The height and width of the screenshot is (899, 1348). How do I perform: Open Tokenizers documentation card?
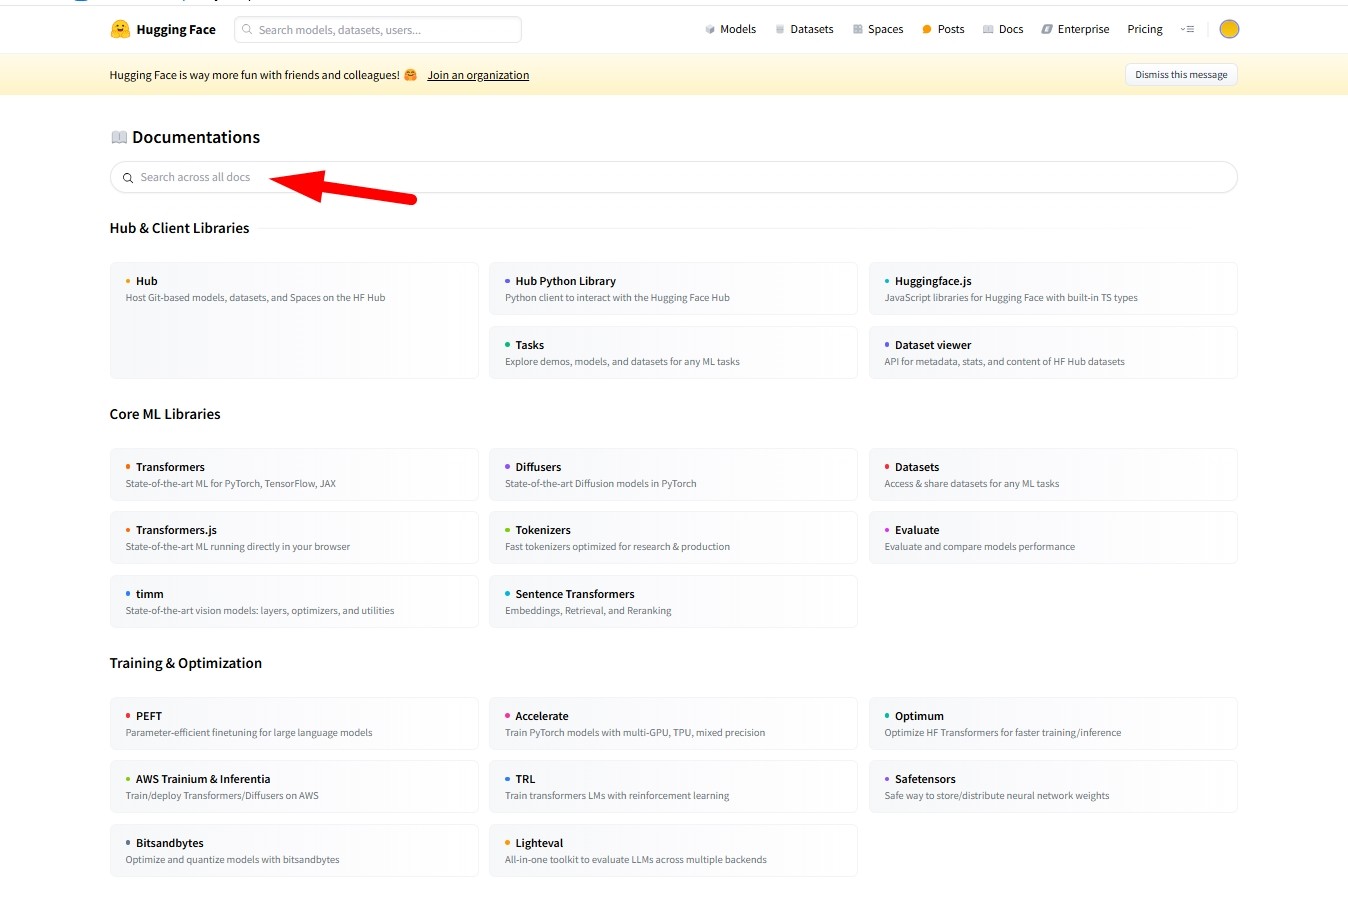coord(673,538)
